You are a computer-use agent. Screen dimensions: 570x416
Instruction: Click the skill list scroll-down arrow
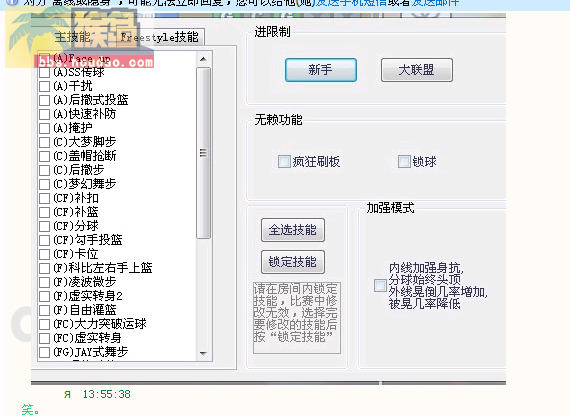(203, 353)
